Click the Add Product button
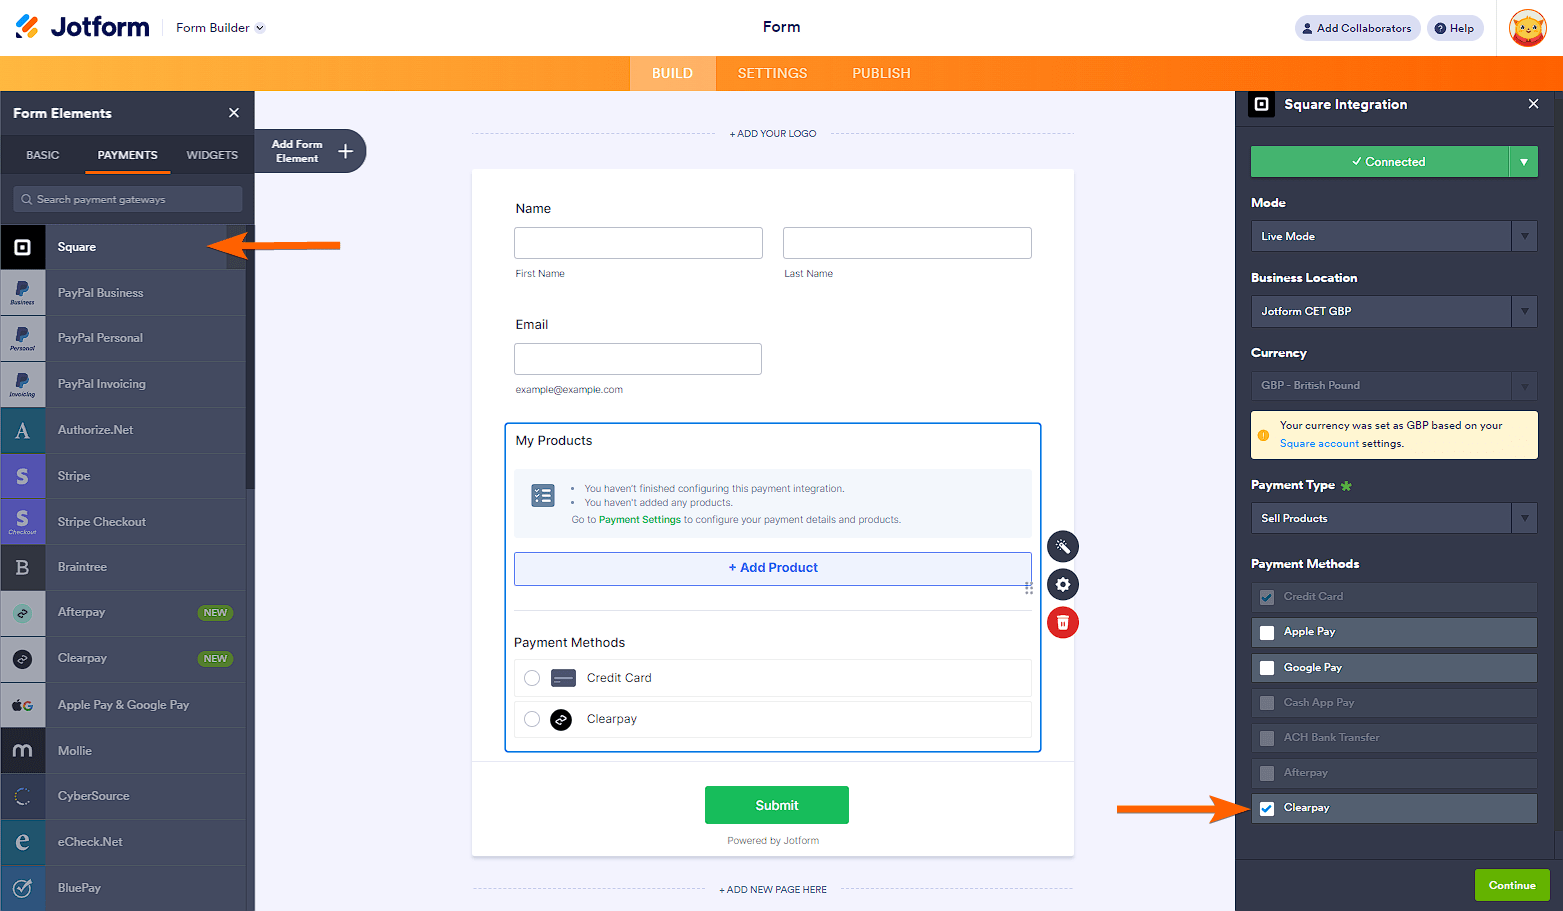Screen dimensions: 1563x911 772,568
